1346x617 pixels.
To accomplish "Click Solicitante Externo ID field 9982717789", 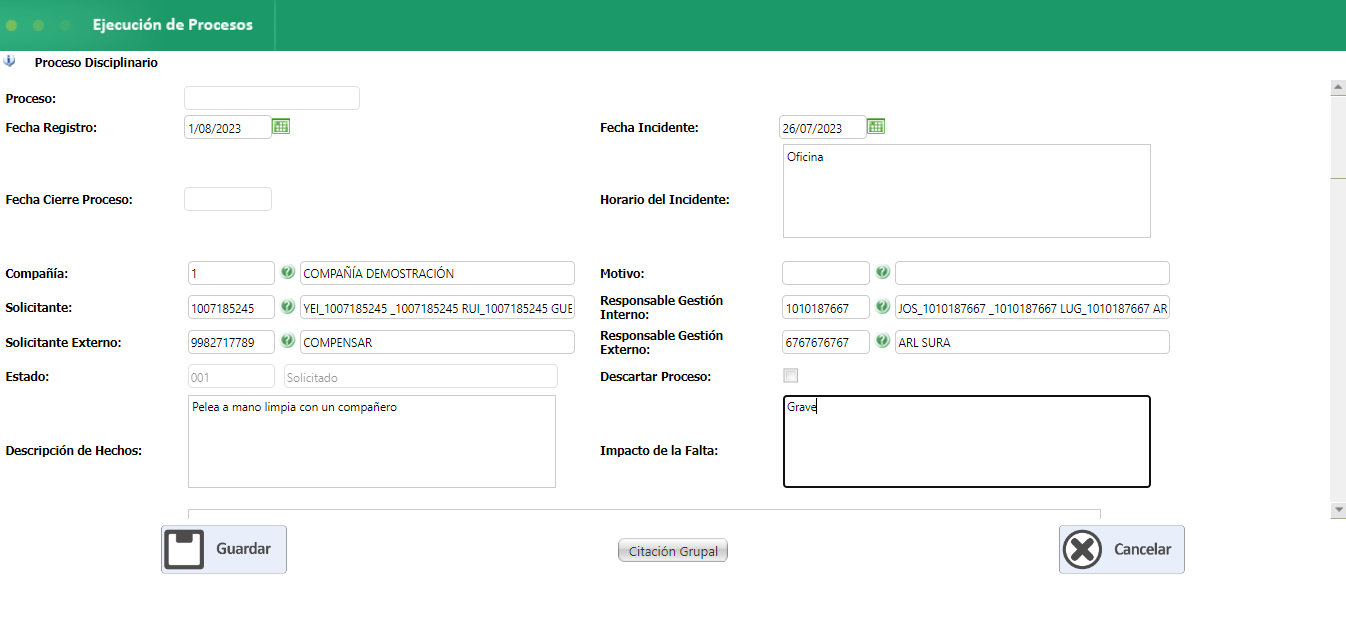I will click(x=231, y=342).
